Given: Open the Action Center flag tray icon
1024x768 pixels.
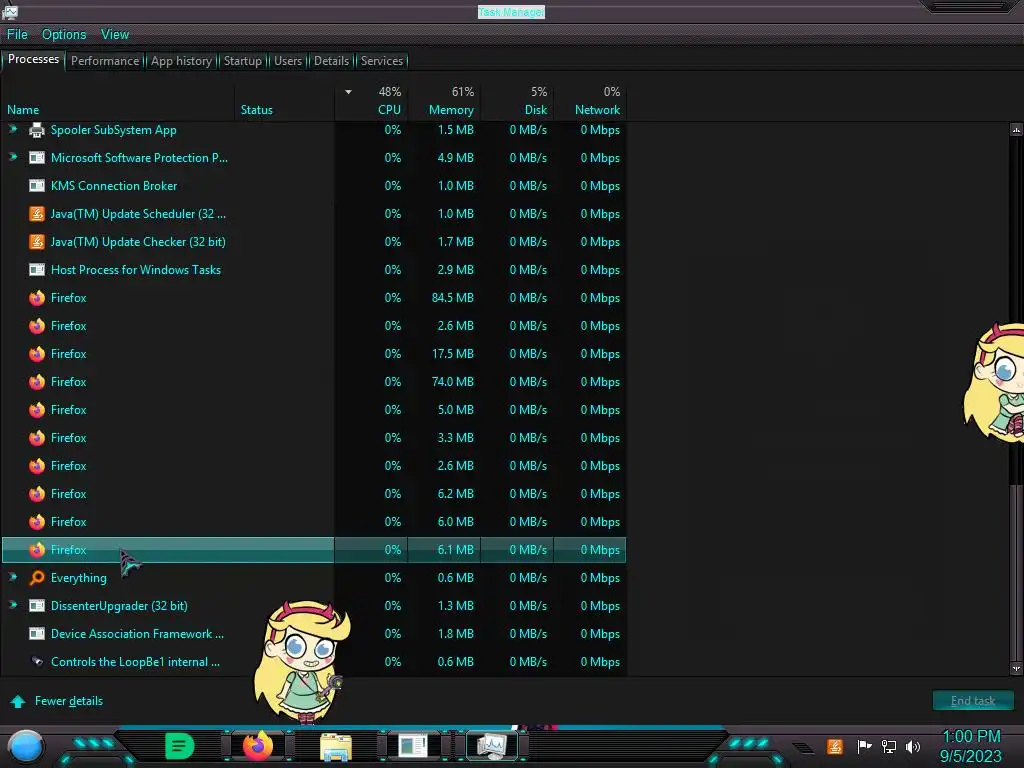Looking at the screenshot, I should (864, 746).
